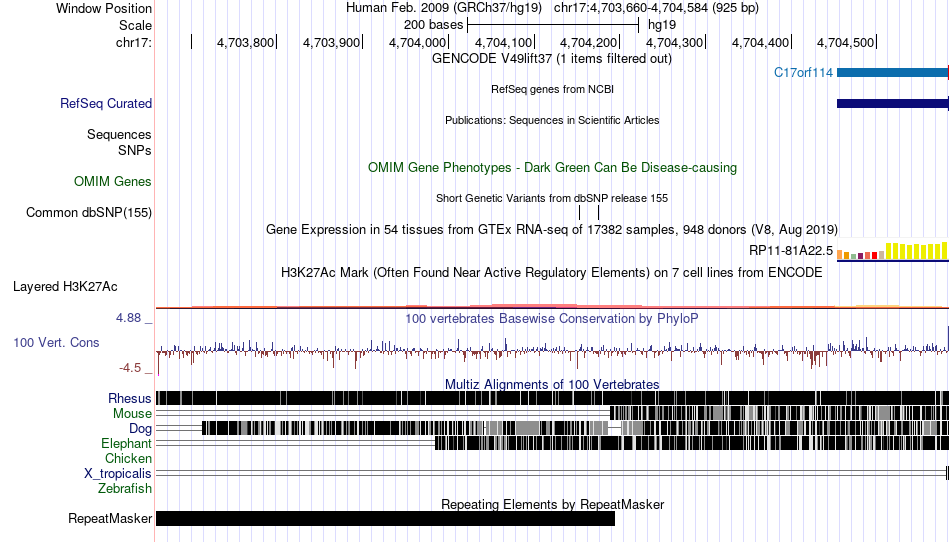Open the GENCODE V49lift37 track title
950x542 pixels.
(x=552, y=59)
